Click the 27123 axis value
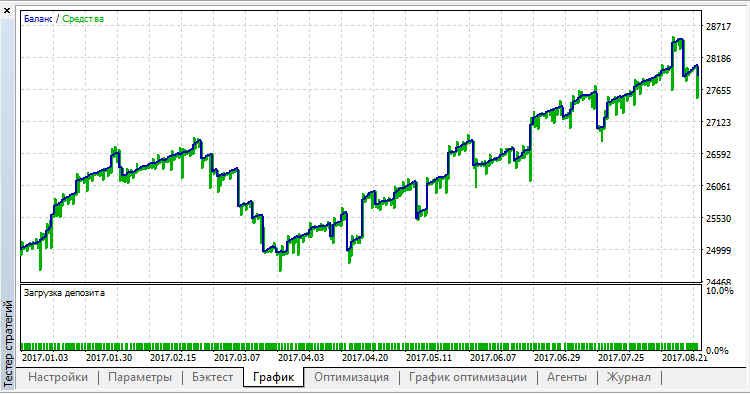The image size is (750, 394). pos(718,122)
